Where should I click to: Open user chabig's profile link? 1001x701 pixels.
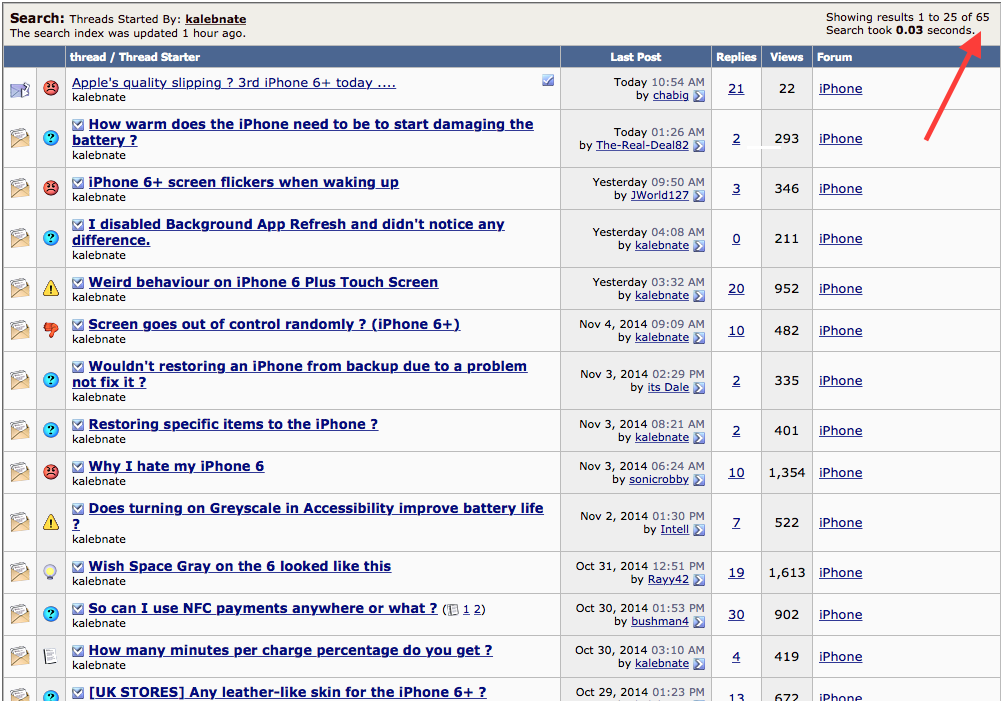click(x=670, y=95)
